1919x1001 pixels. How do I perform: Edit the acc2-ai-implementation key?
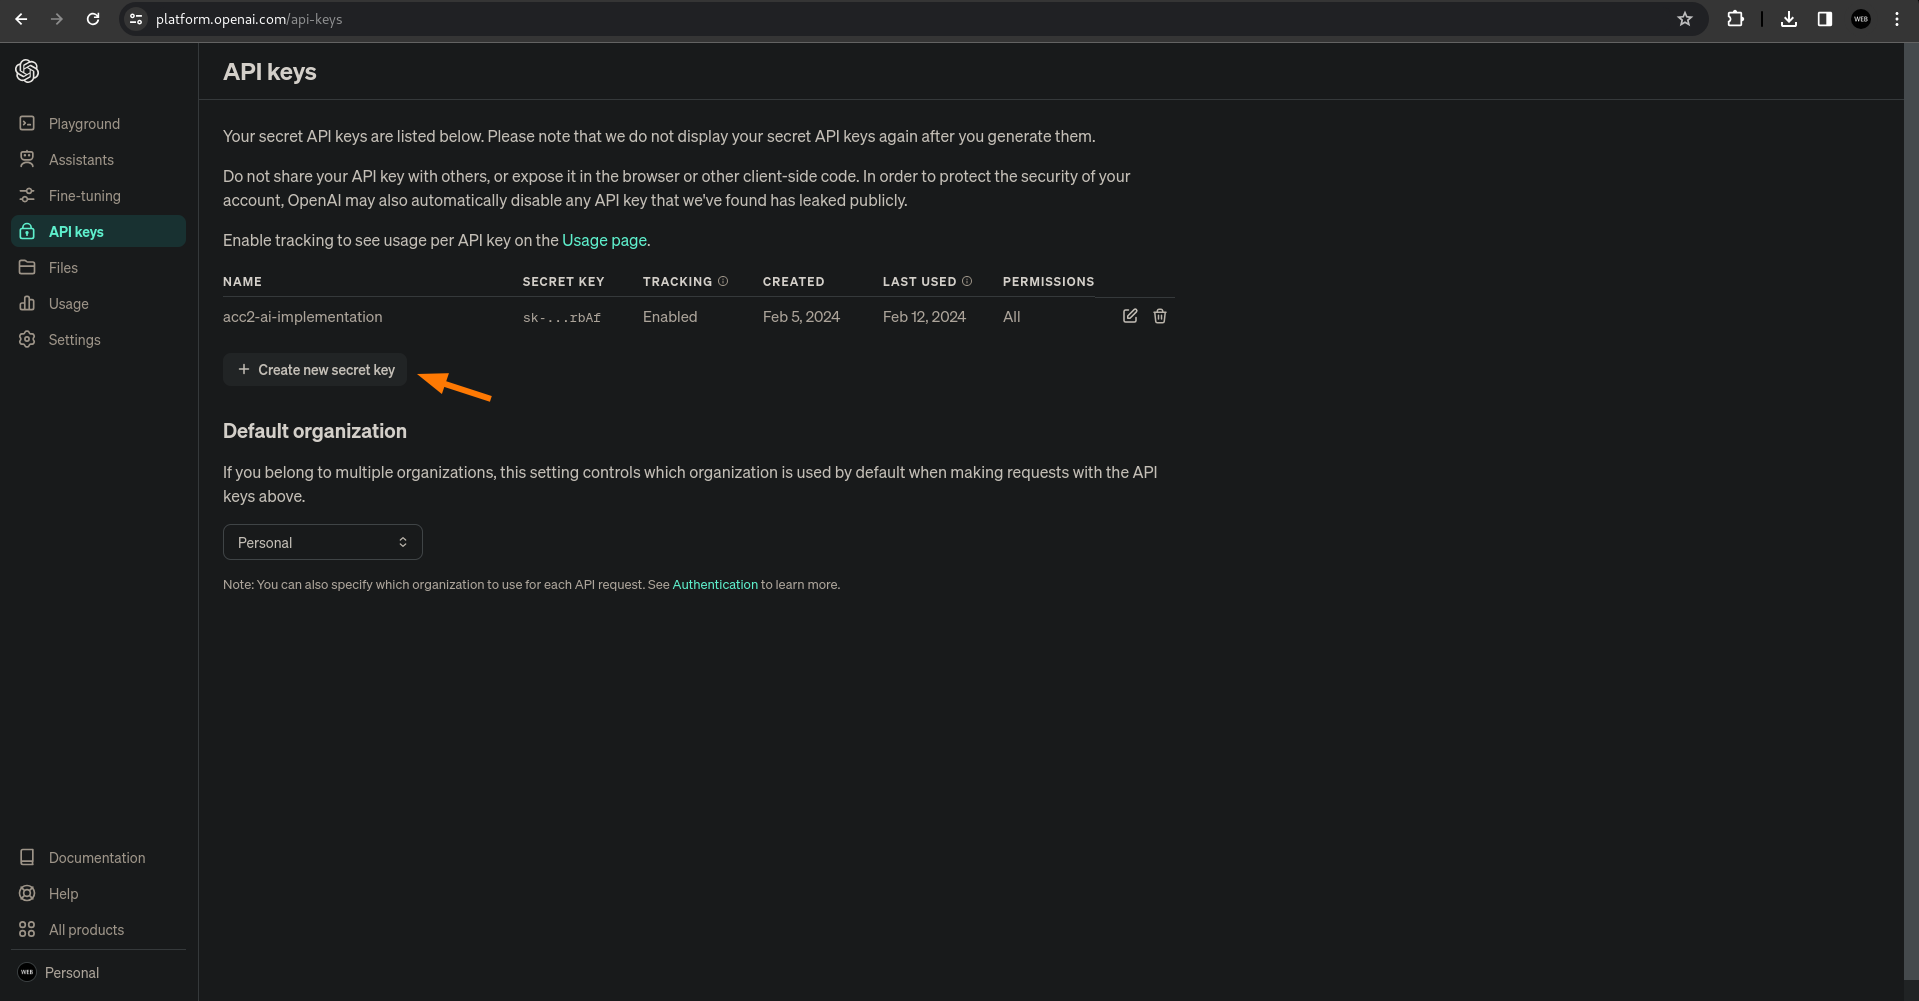(x=1130, y=316)
